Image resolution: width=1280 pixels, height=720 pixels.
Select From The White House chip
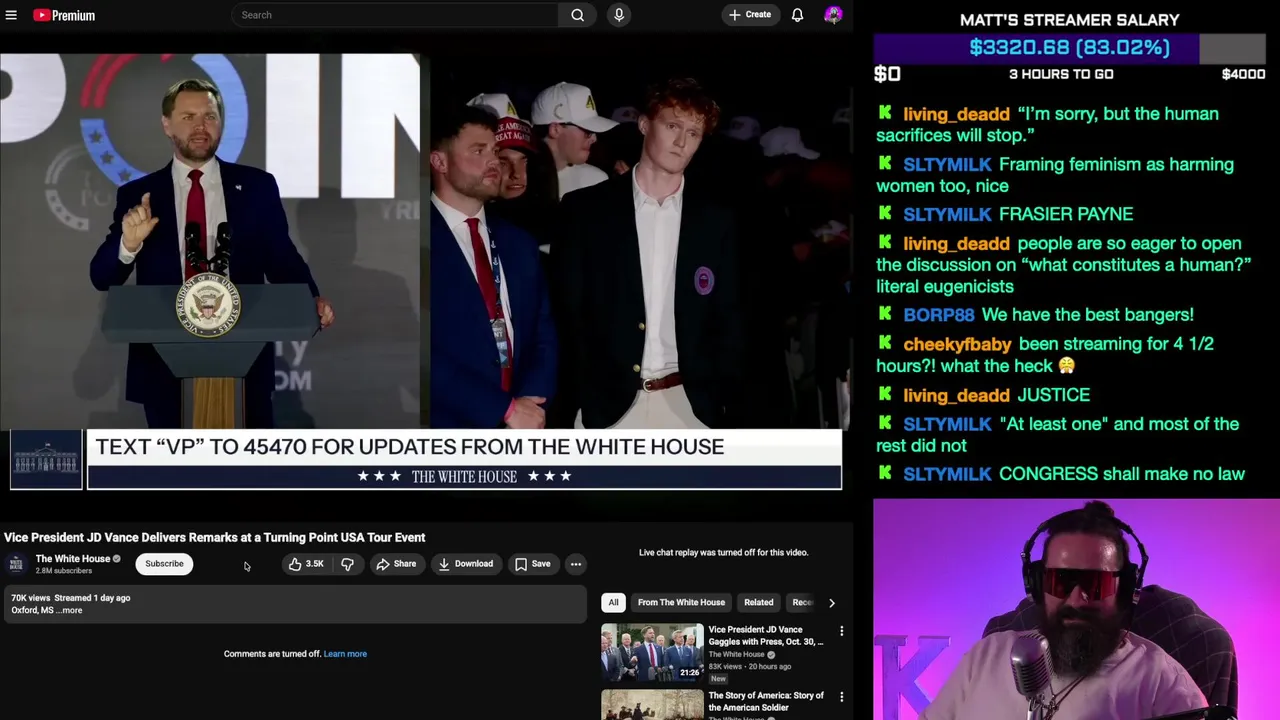pyautogui.click(x=681, y=602)
